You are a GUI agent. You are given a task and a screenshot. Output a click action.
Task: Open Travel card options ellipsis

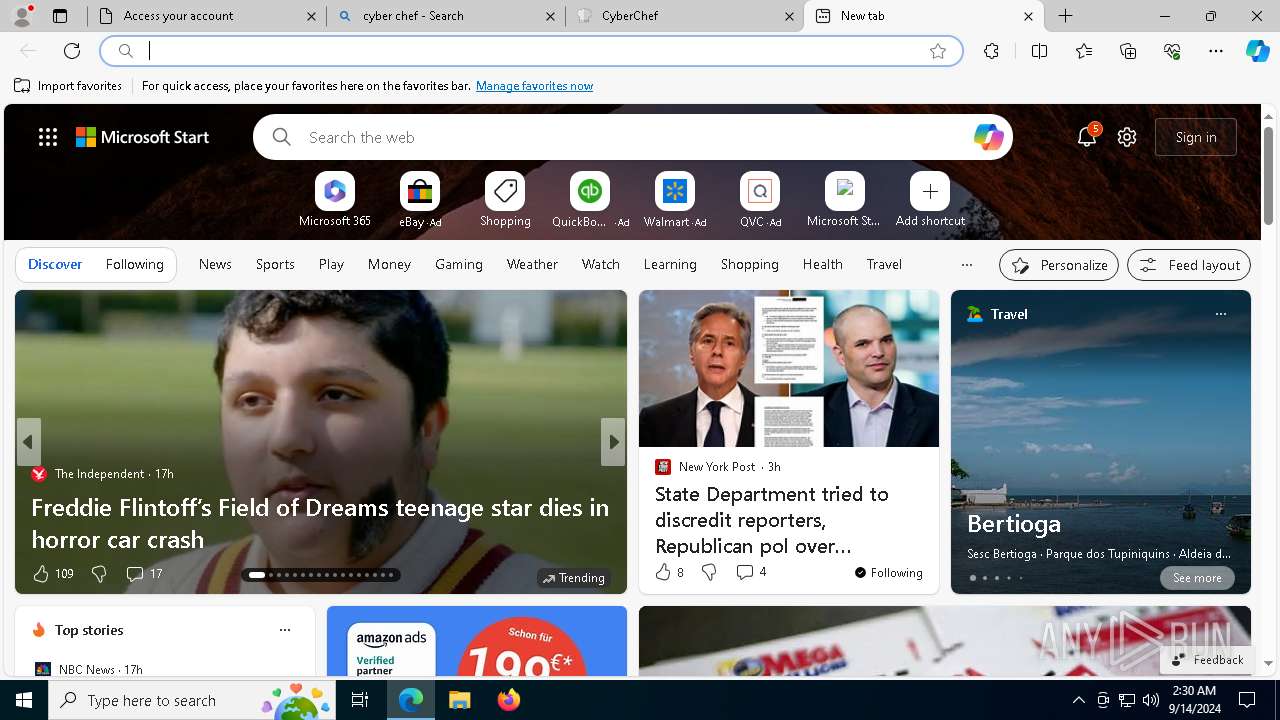[x=1220, y=314]
